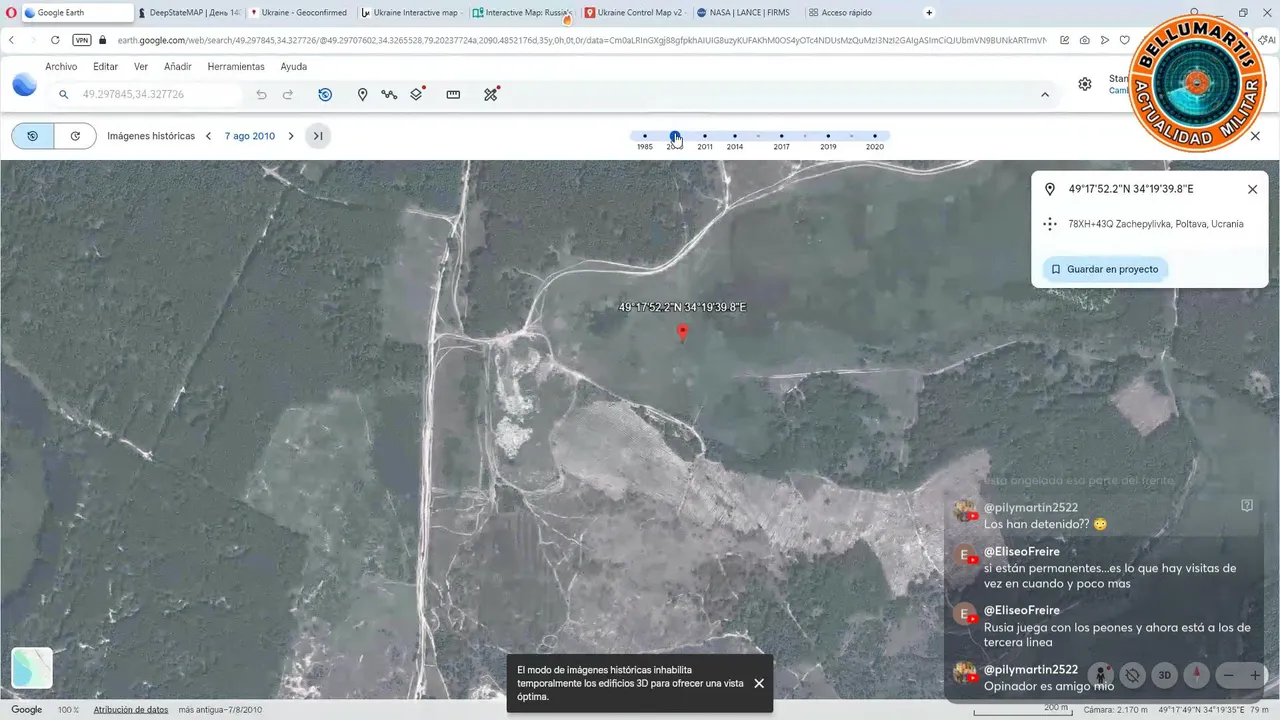Zoom out with the minus button
The image size is (1280, 720).
click(x=1229, y=675)
